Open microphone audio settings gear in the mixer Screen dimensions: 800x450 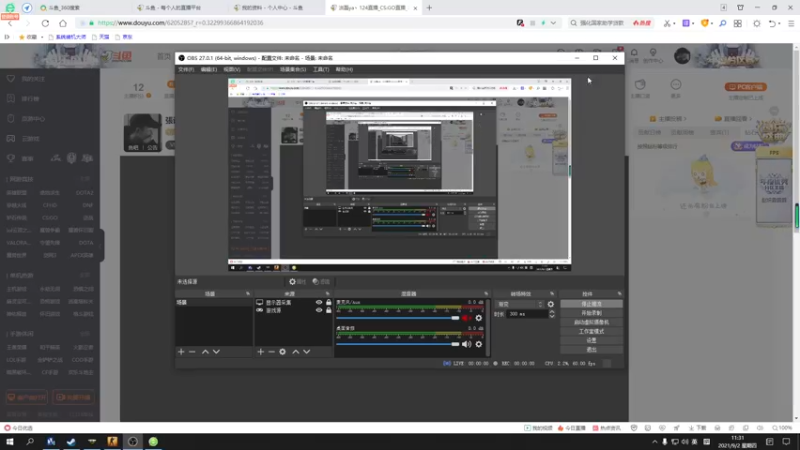479,318
